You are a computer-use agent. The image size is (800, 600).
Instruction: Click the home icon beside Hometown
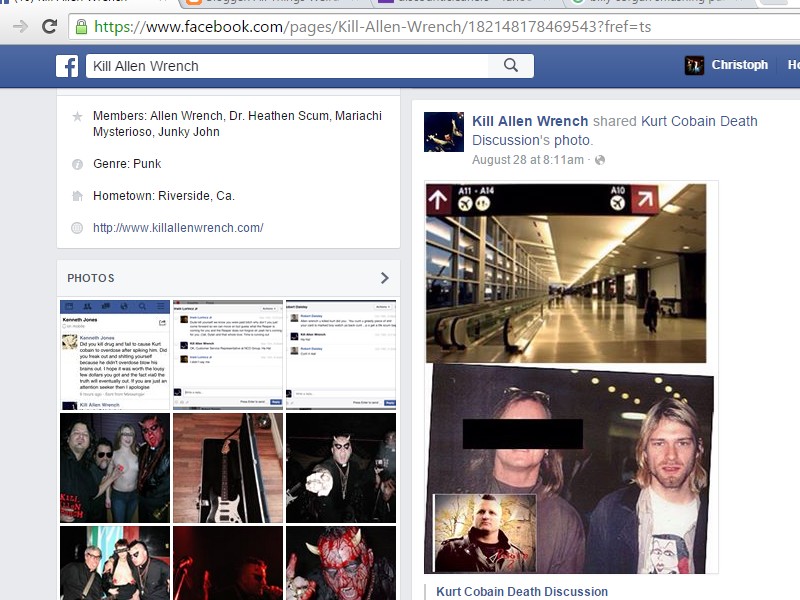(77, 196)
